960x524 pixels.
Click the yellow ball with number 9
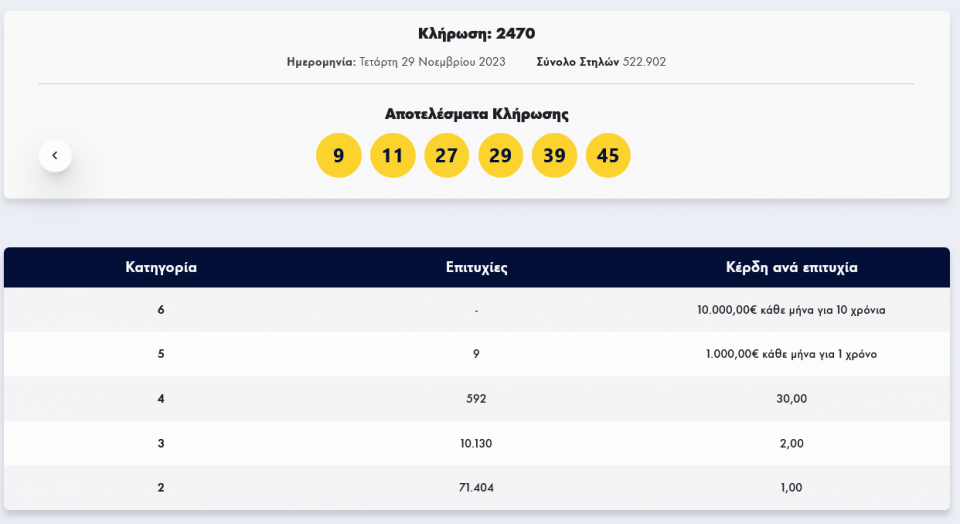pos(338,155)
